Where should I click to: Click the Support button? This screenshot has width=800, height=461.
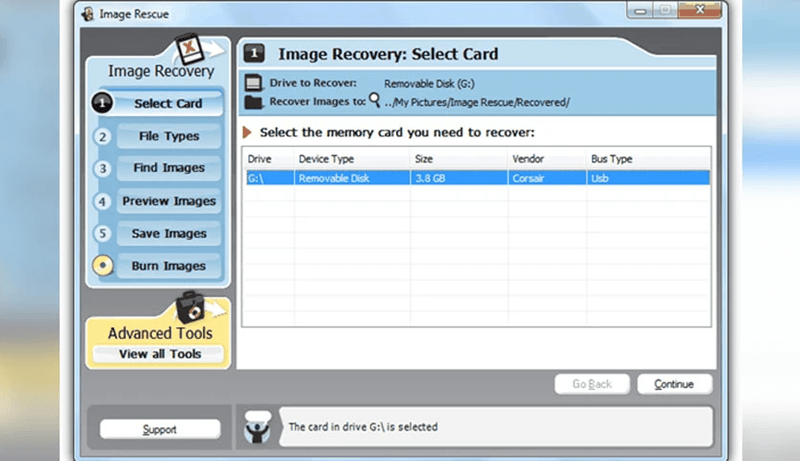160,429
